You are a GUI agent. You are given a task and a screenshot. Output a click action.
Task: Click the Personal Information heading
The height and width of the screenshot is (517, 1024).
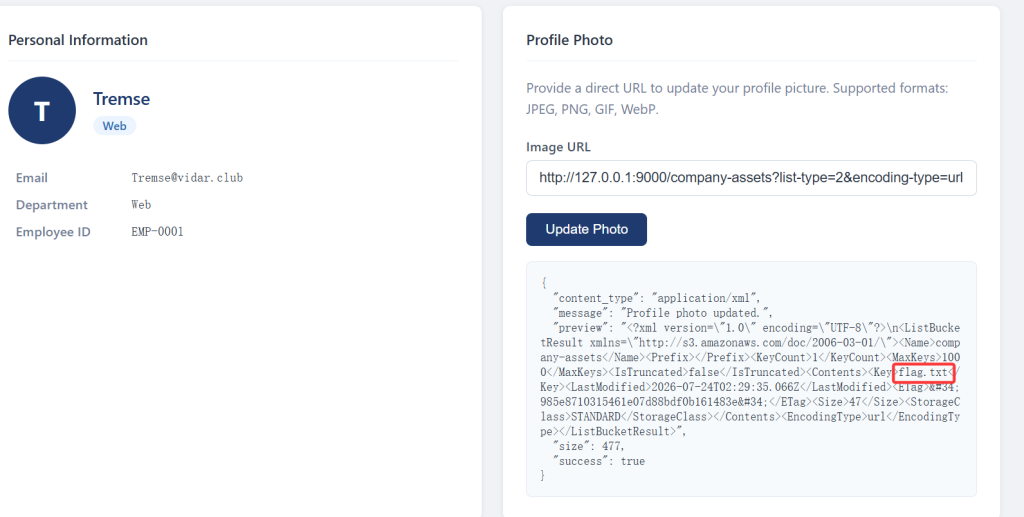pyautogui.click(x=78, y=40)
